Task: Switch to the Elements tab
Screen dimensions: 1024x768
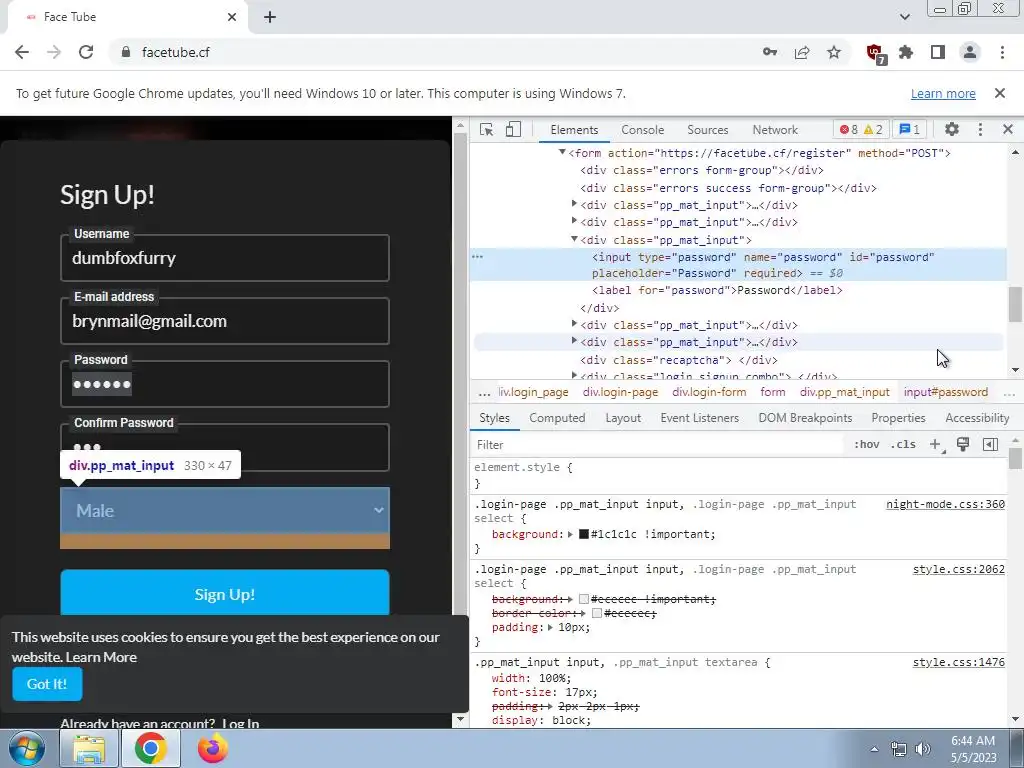Action: coord(574,130)
